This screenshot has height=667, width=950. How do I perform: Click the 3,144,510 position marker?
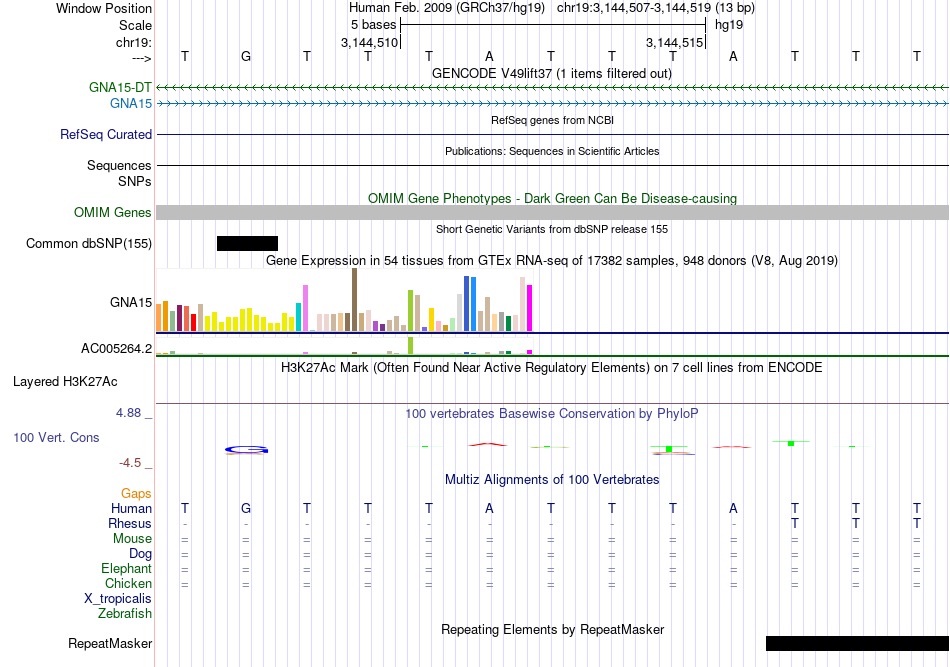tap(370, 42)
